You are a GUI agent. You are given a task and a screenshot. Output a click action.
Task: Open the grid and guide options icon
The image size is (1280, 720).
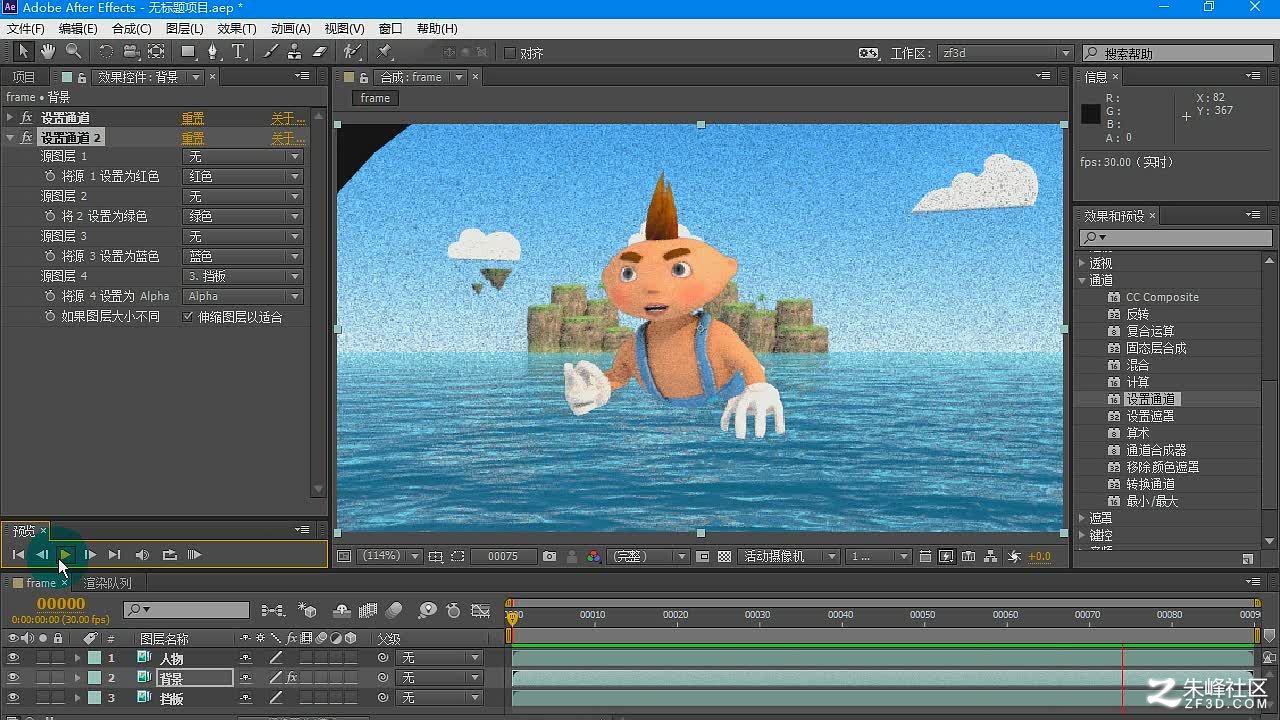pyautogui.click(x=435, y=556)
